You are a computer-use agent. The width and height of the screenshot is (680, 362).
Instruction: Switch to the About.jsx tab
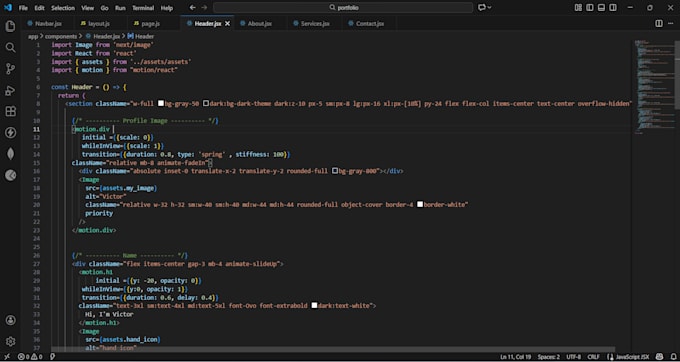coord(260,23)
